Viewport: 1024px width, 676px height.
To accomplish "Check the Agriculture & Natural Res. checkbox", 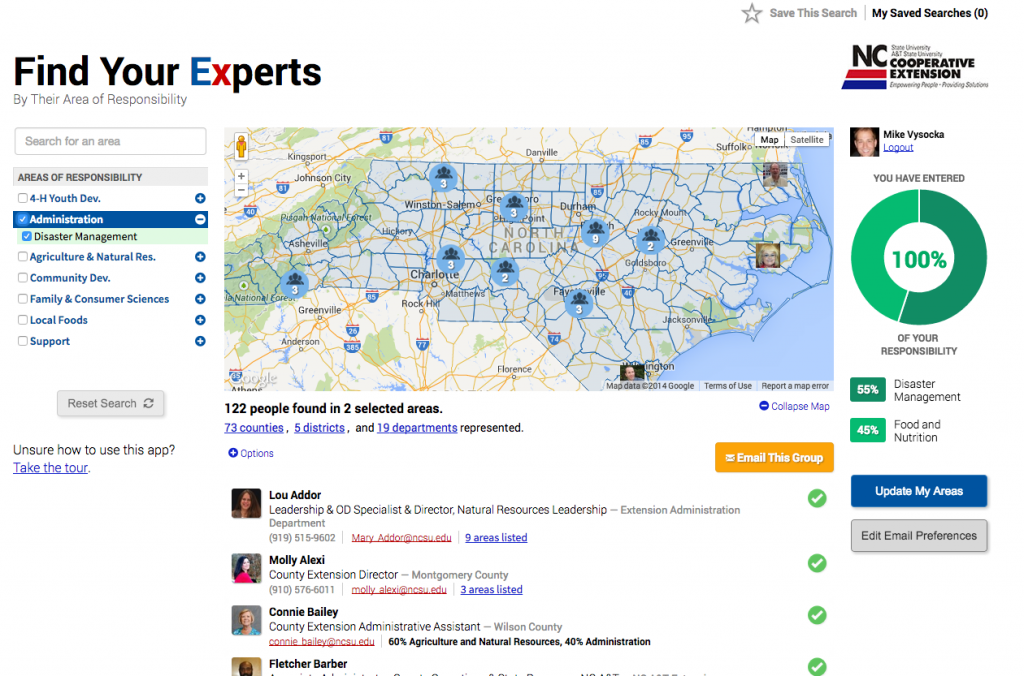I will [23, 257].
